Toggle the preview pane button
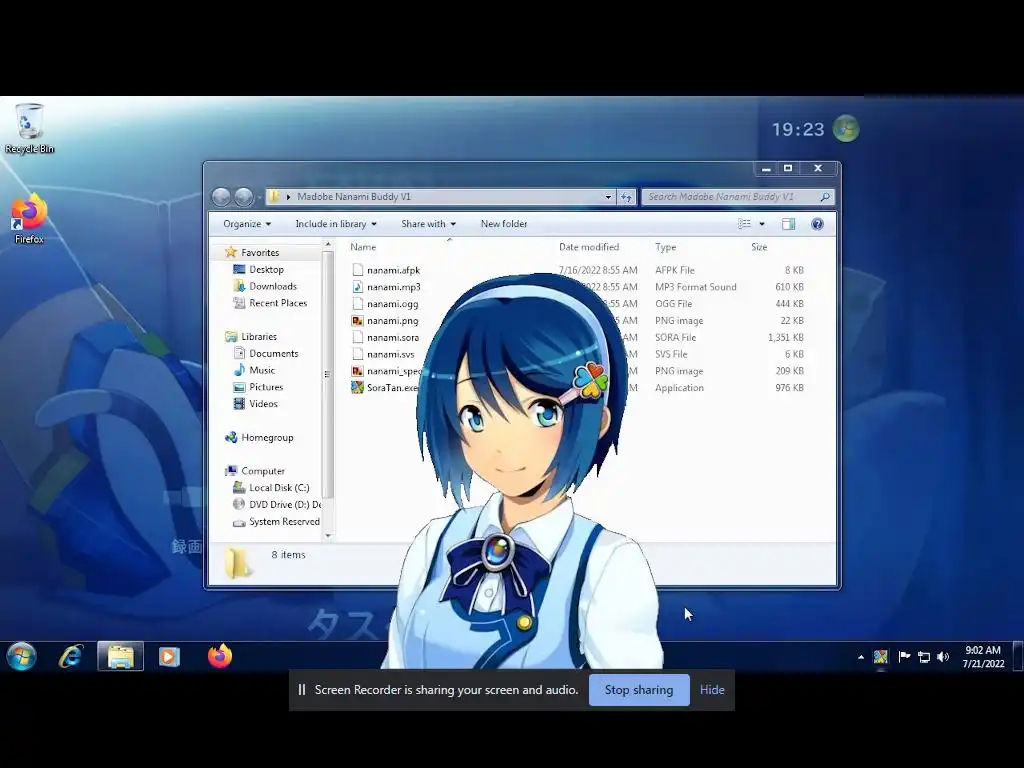The width and height of the screenshot is (1024, 768). (788, 224)
